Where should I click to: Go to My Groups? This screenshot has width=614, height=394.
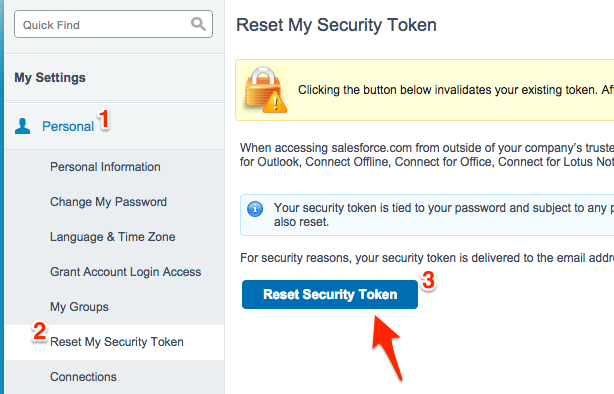pyautogui.click(x=79, y=307)
